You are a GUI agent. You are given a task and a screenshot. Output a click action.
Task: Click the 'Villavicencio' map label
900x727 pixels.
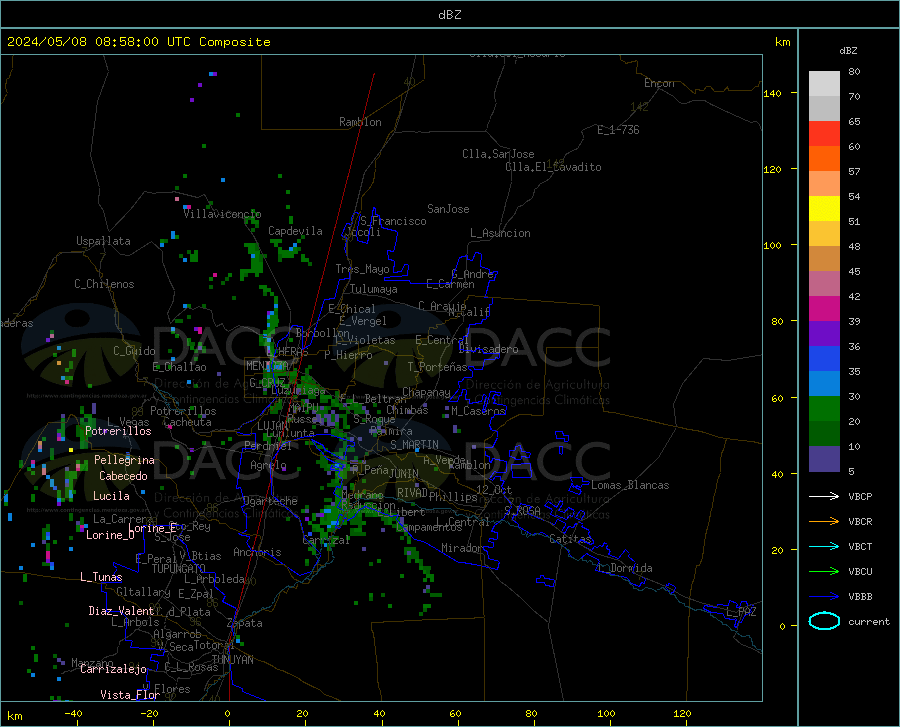tap(222, 214)
